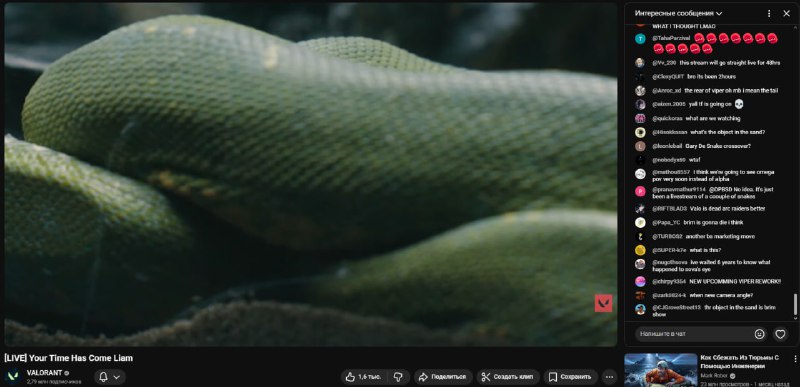
Task: Expand the 'Интересные сообщения' chat filter dropdown
Action: pyautogui.click(x=679, y=13)
